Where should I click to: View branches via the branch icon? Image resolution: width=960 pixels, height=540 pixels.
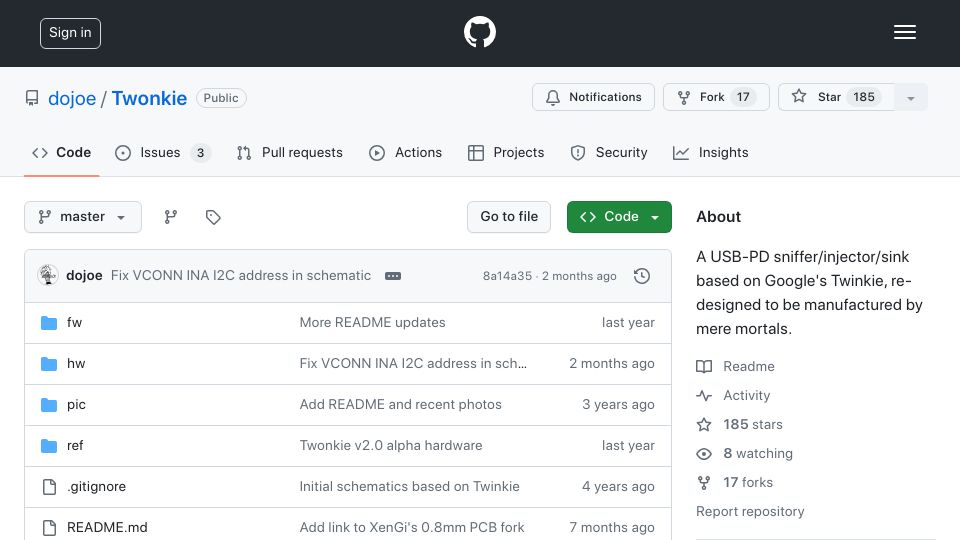point(171,217)
